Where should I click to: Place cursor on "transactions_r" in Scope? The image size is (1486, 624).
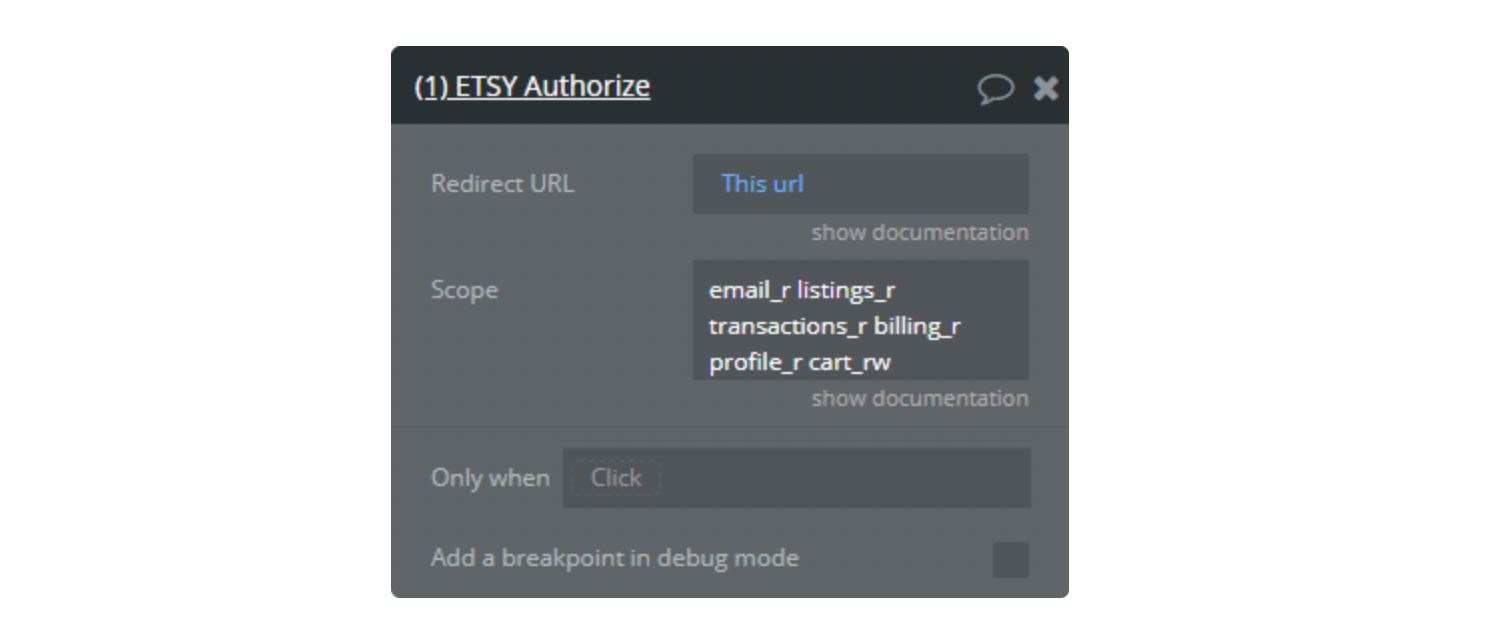tap(788, 327)
